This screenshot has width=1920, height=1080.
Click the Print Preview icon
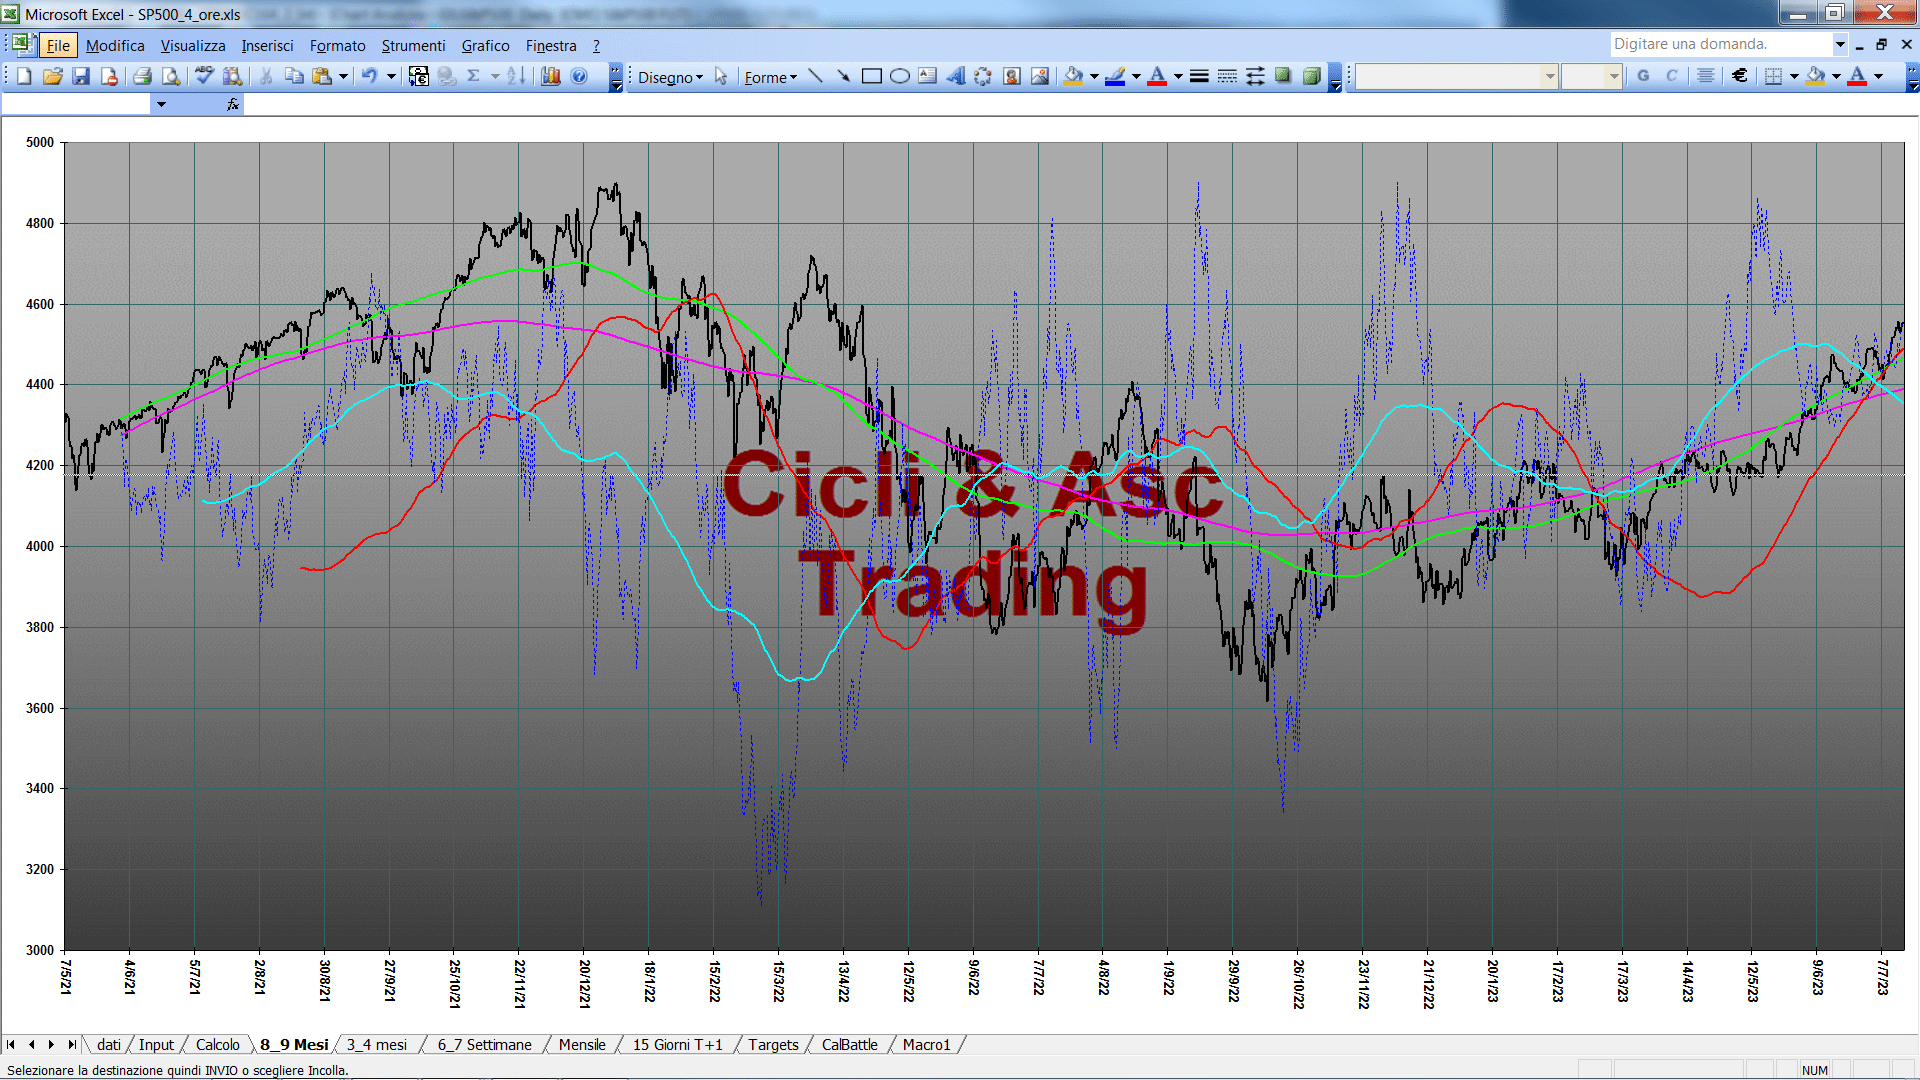click(x=171, y=76)
